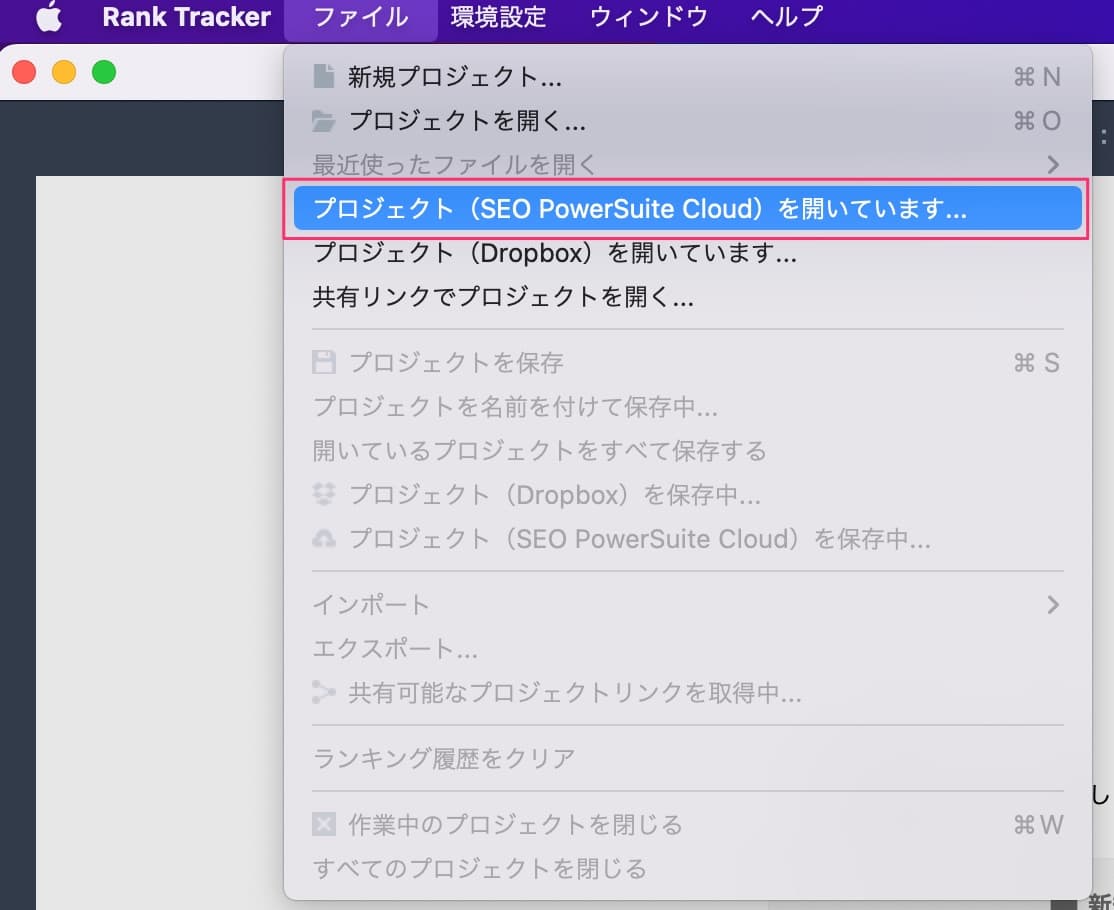The image size is (1114, 910).
Task: Click the Dropbox save icon
Action: point(324,494)
